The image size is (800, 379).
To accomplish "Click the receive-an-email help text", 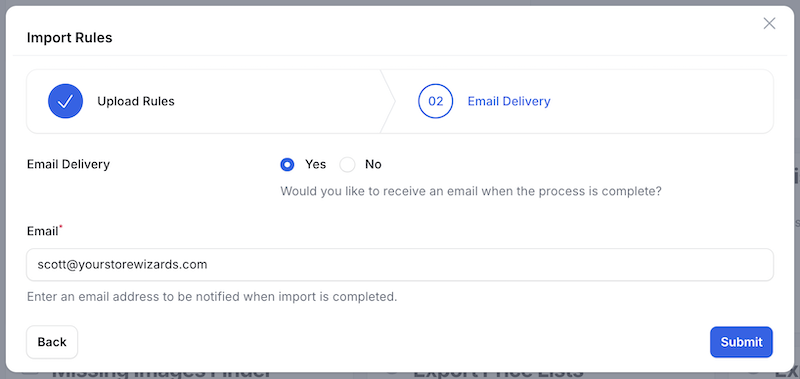I will 471,192.
